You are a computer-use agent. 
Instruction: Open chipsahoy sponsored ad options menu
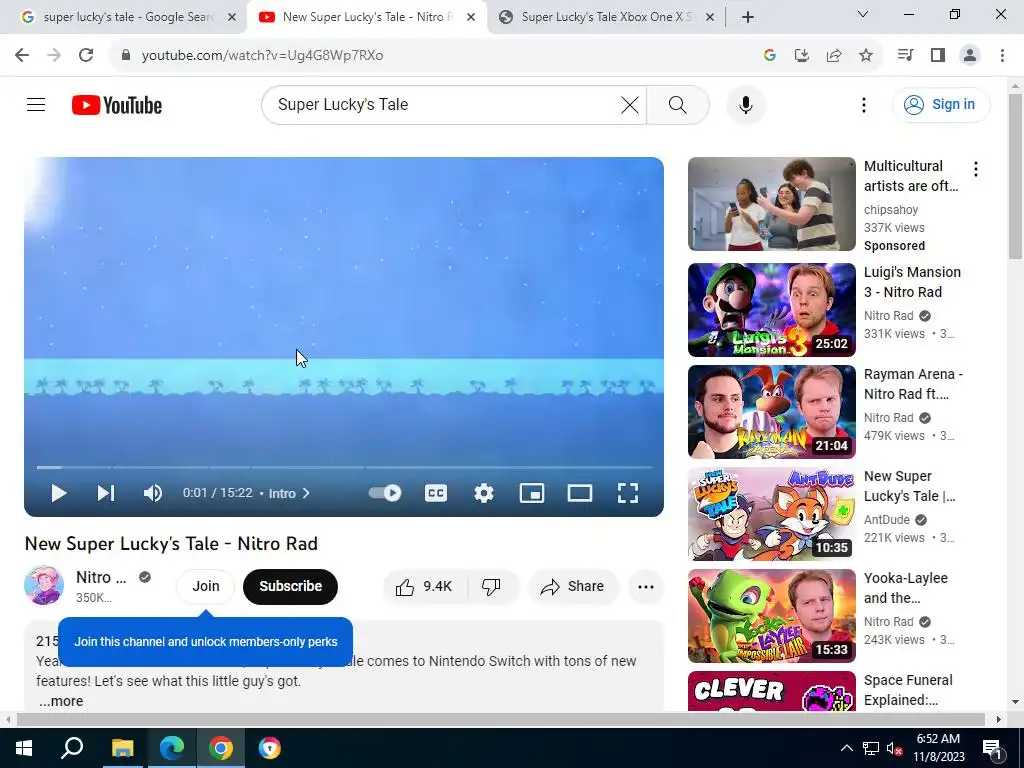coord(976,170)
